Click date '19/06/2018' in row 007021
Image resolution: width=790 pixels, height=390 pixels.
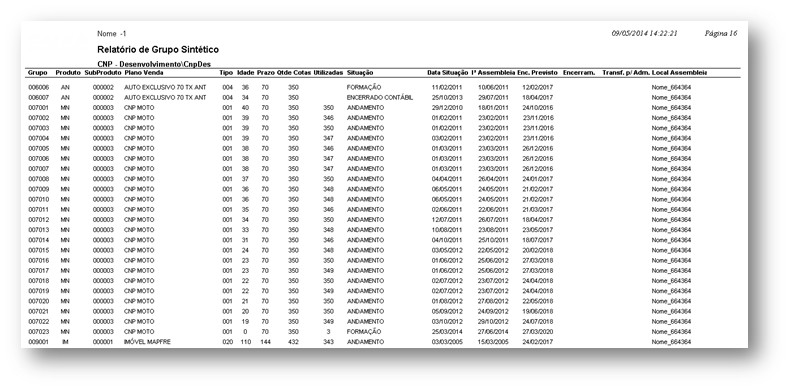538,311
